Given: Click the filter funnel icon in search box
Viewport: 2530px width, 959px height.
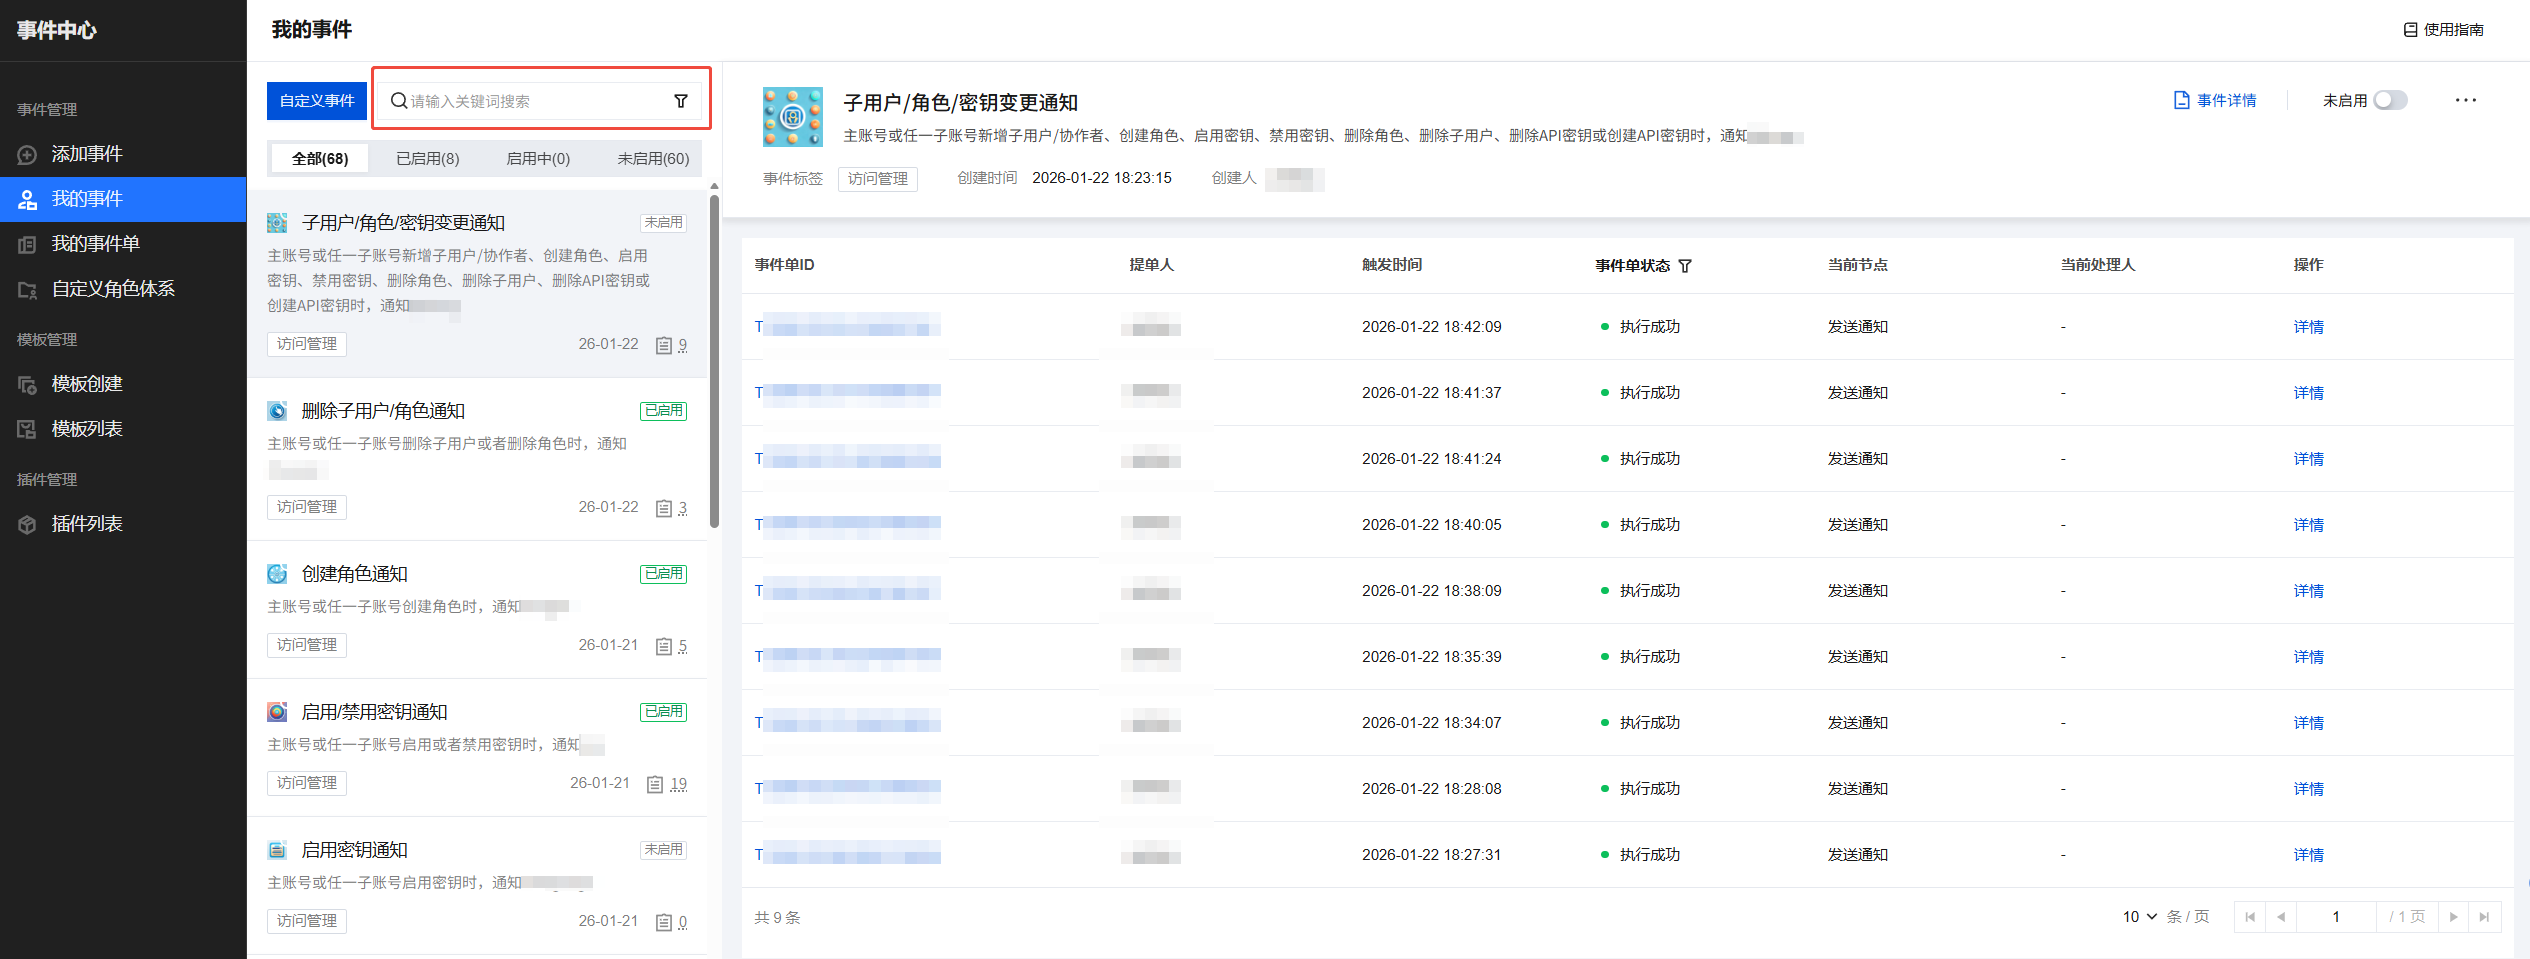Looking at the screenshot, I should coord(680,101).
